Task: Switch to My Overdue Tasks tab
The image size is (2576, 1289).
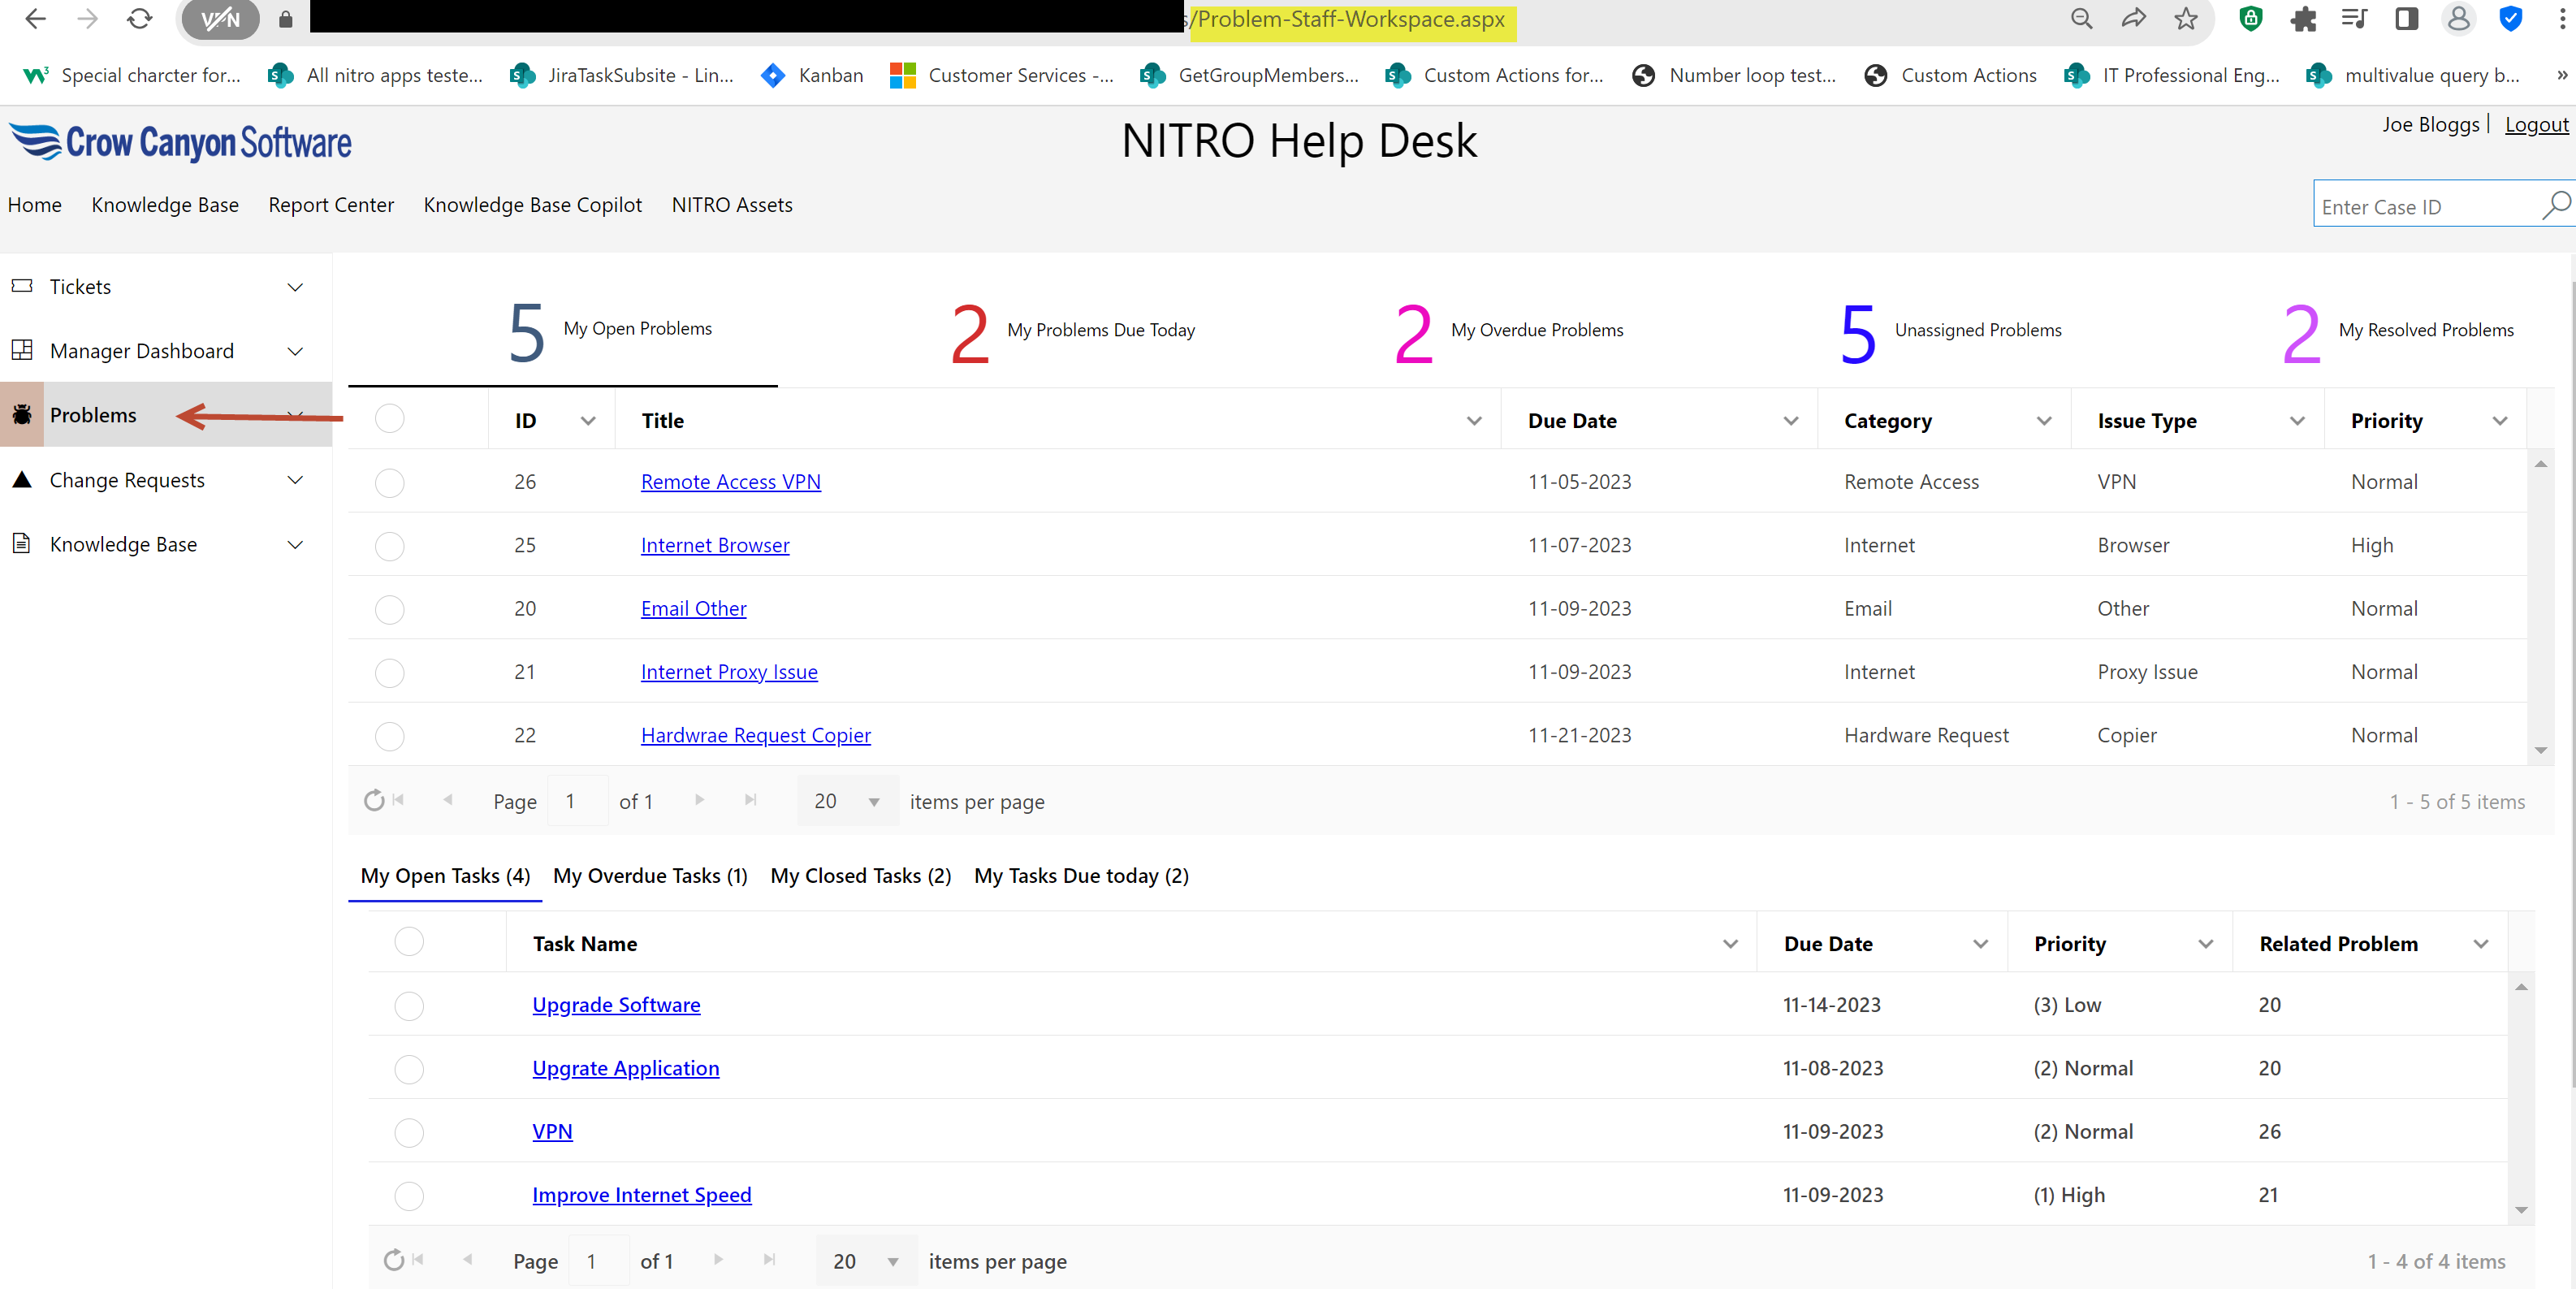Action: 650,876
